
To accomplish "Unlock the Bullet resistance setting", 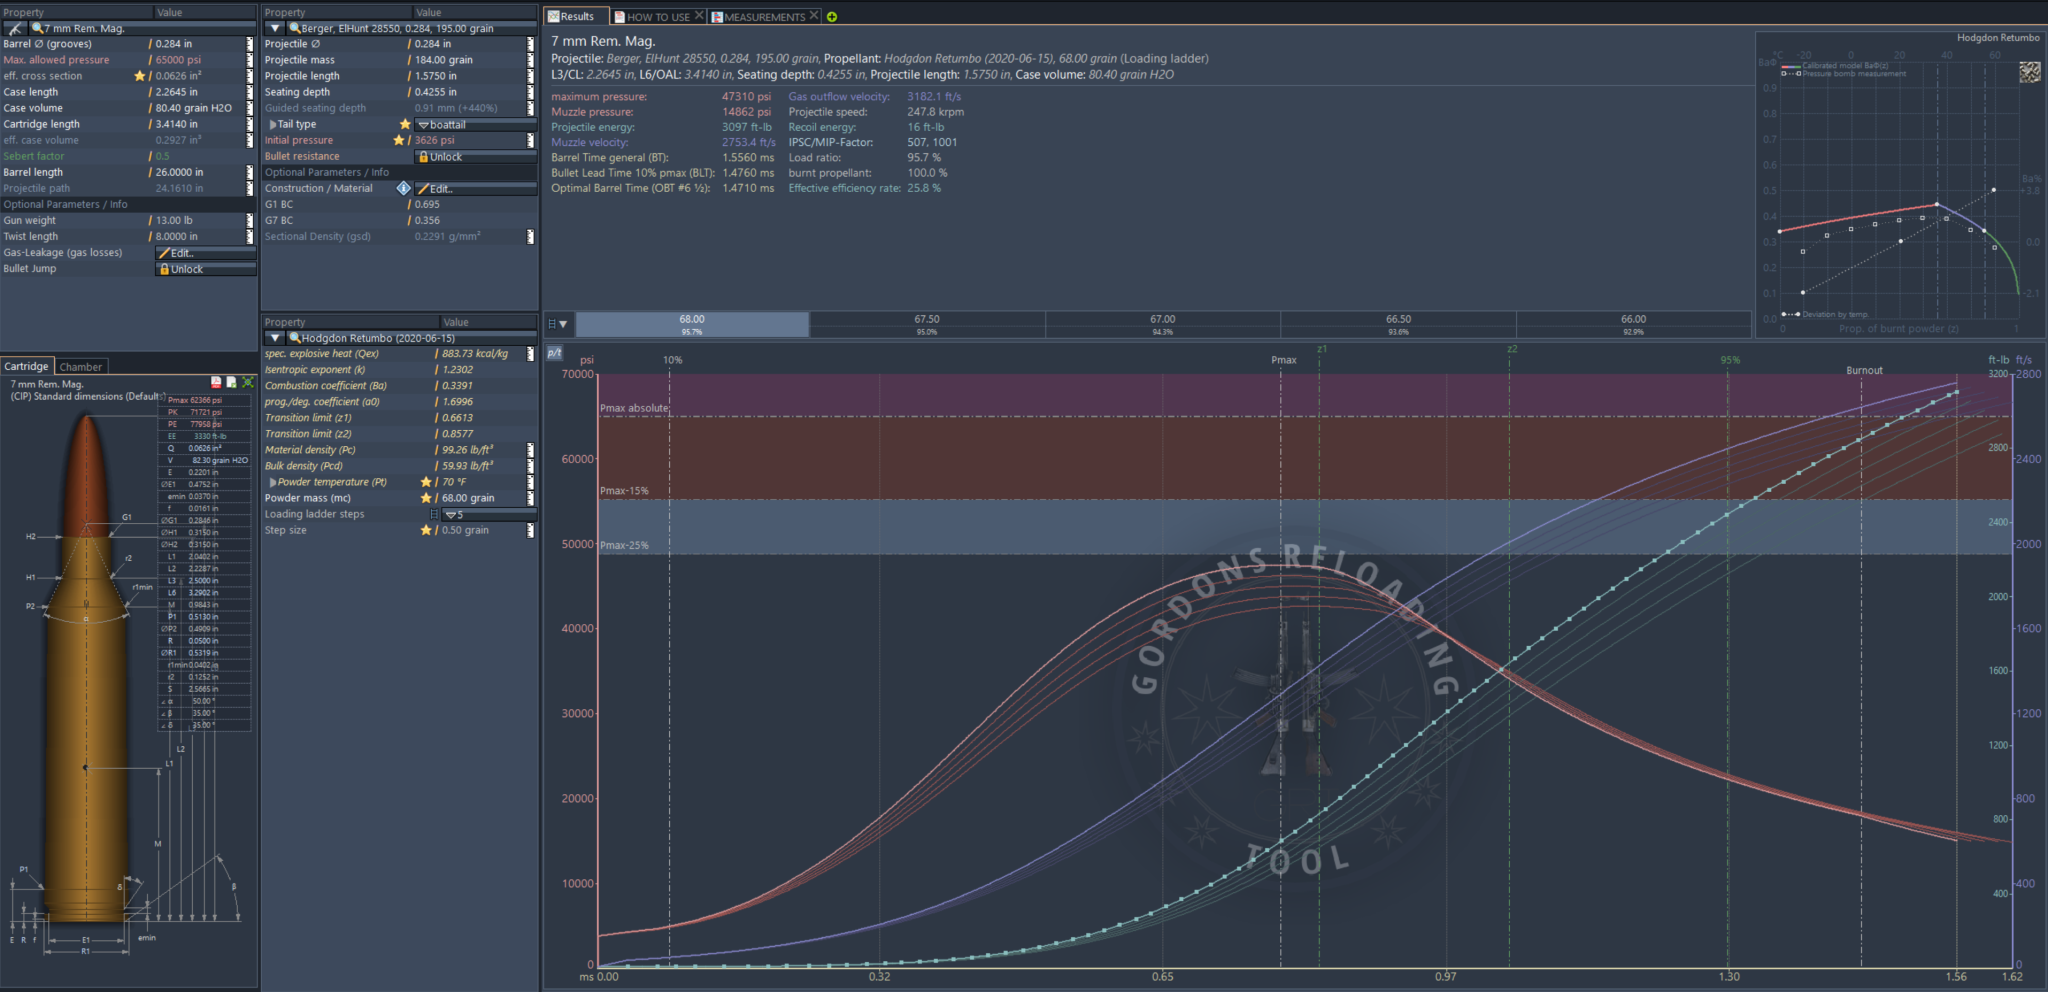I will (475, 157).
